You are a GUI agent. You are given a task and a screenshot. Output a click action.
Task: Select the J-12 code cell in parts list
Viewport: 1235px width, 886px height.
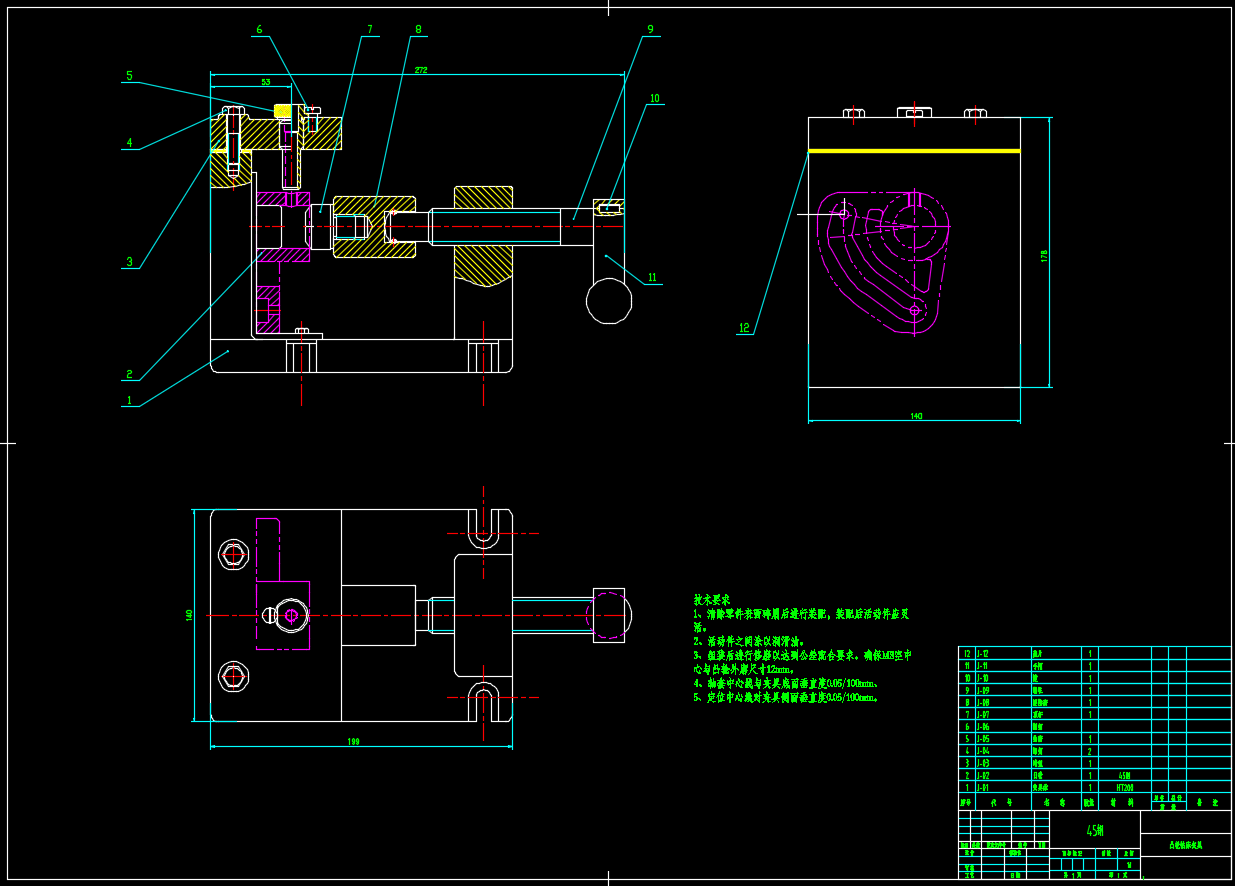pyautogui.click(x=983, y=653)
